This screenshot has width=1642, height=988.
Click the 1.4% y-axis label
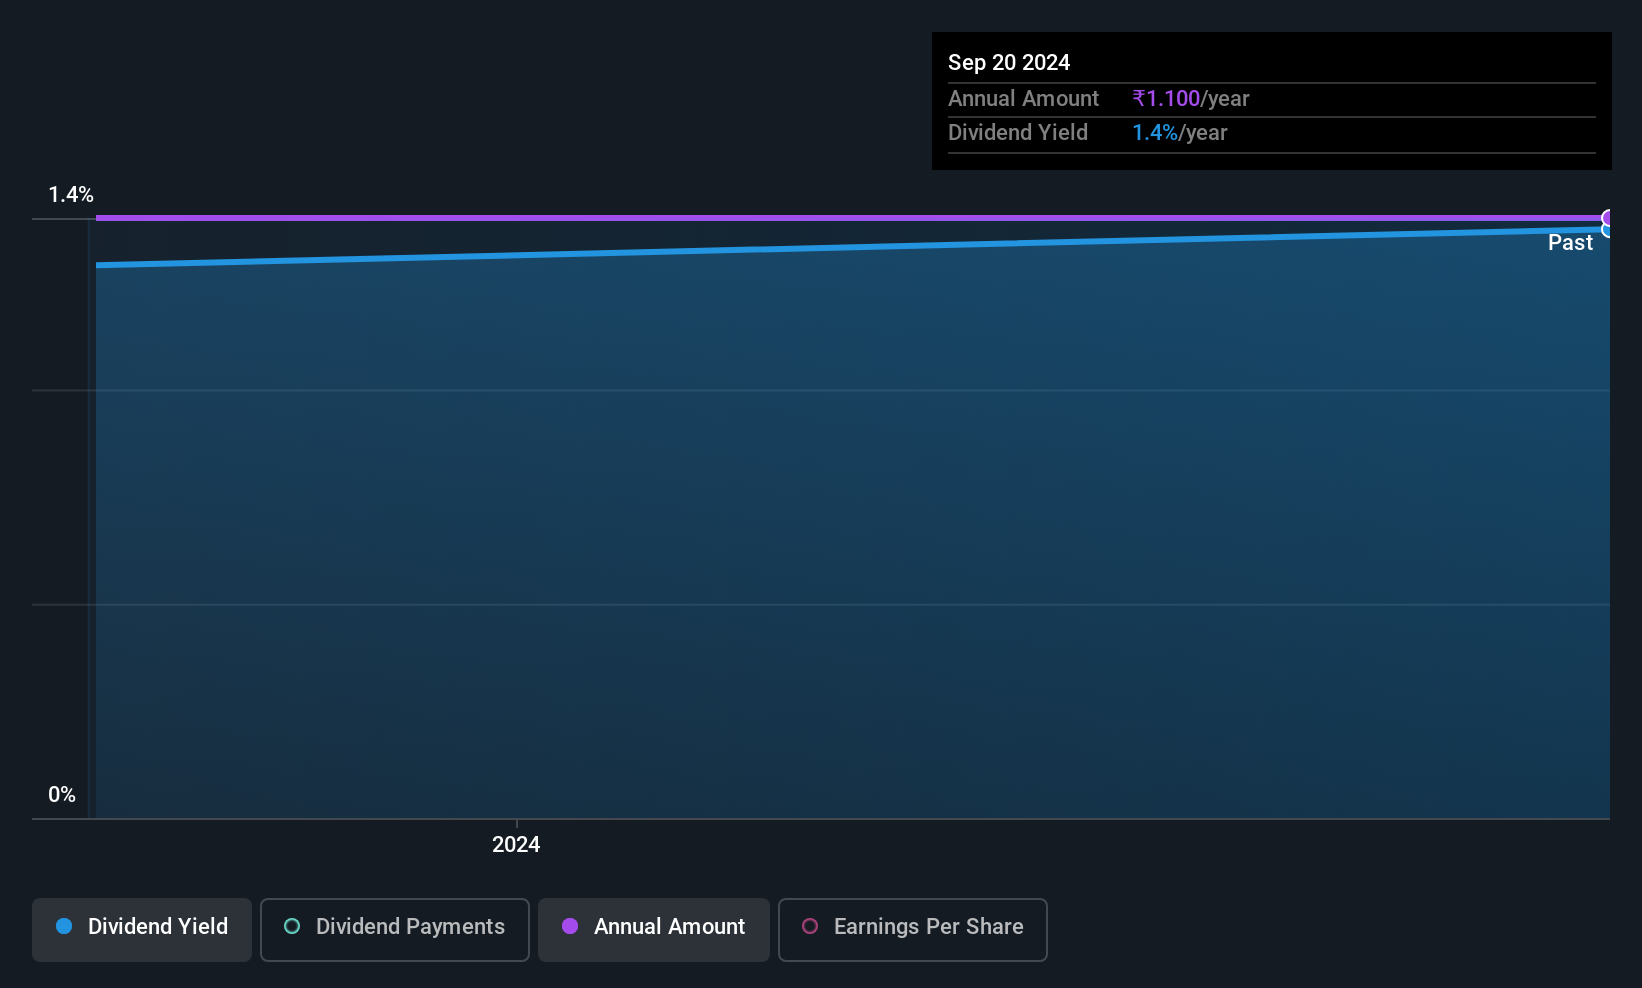71,195
